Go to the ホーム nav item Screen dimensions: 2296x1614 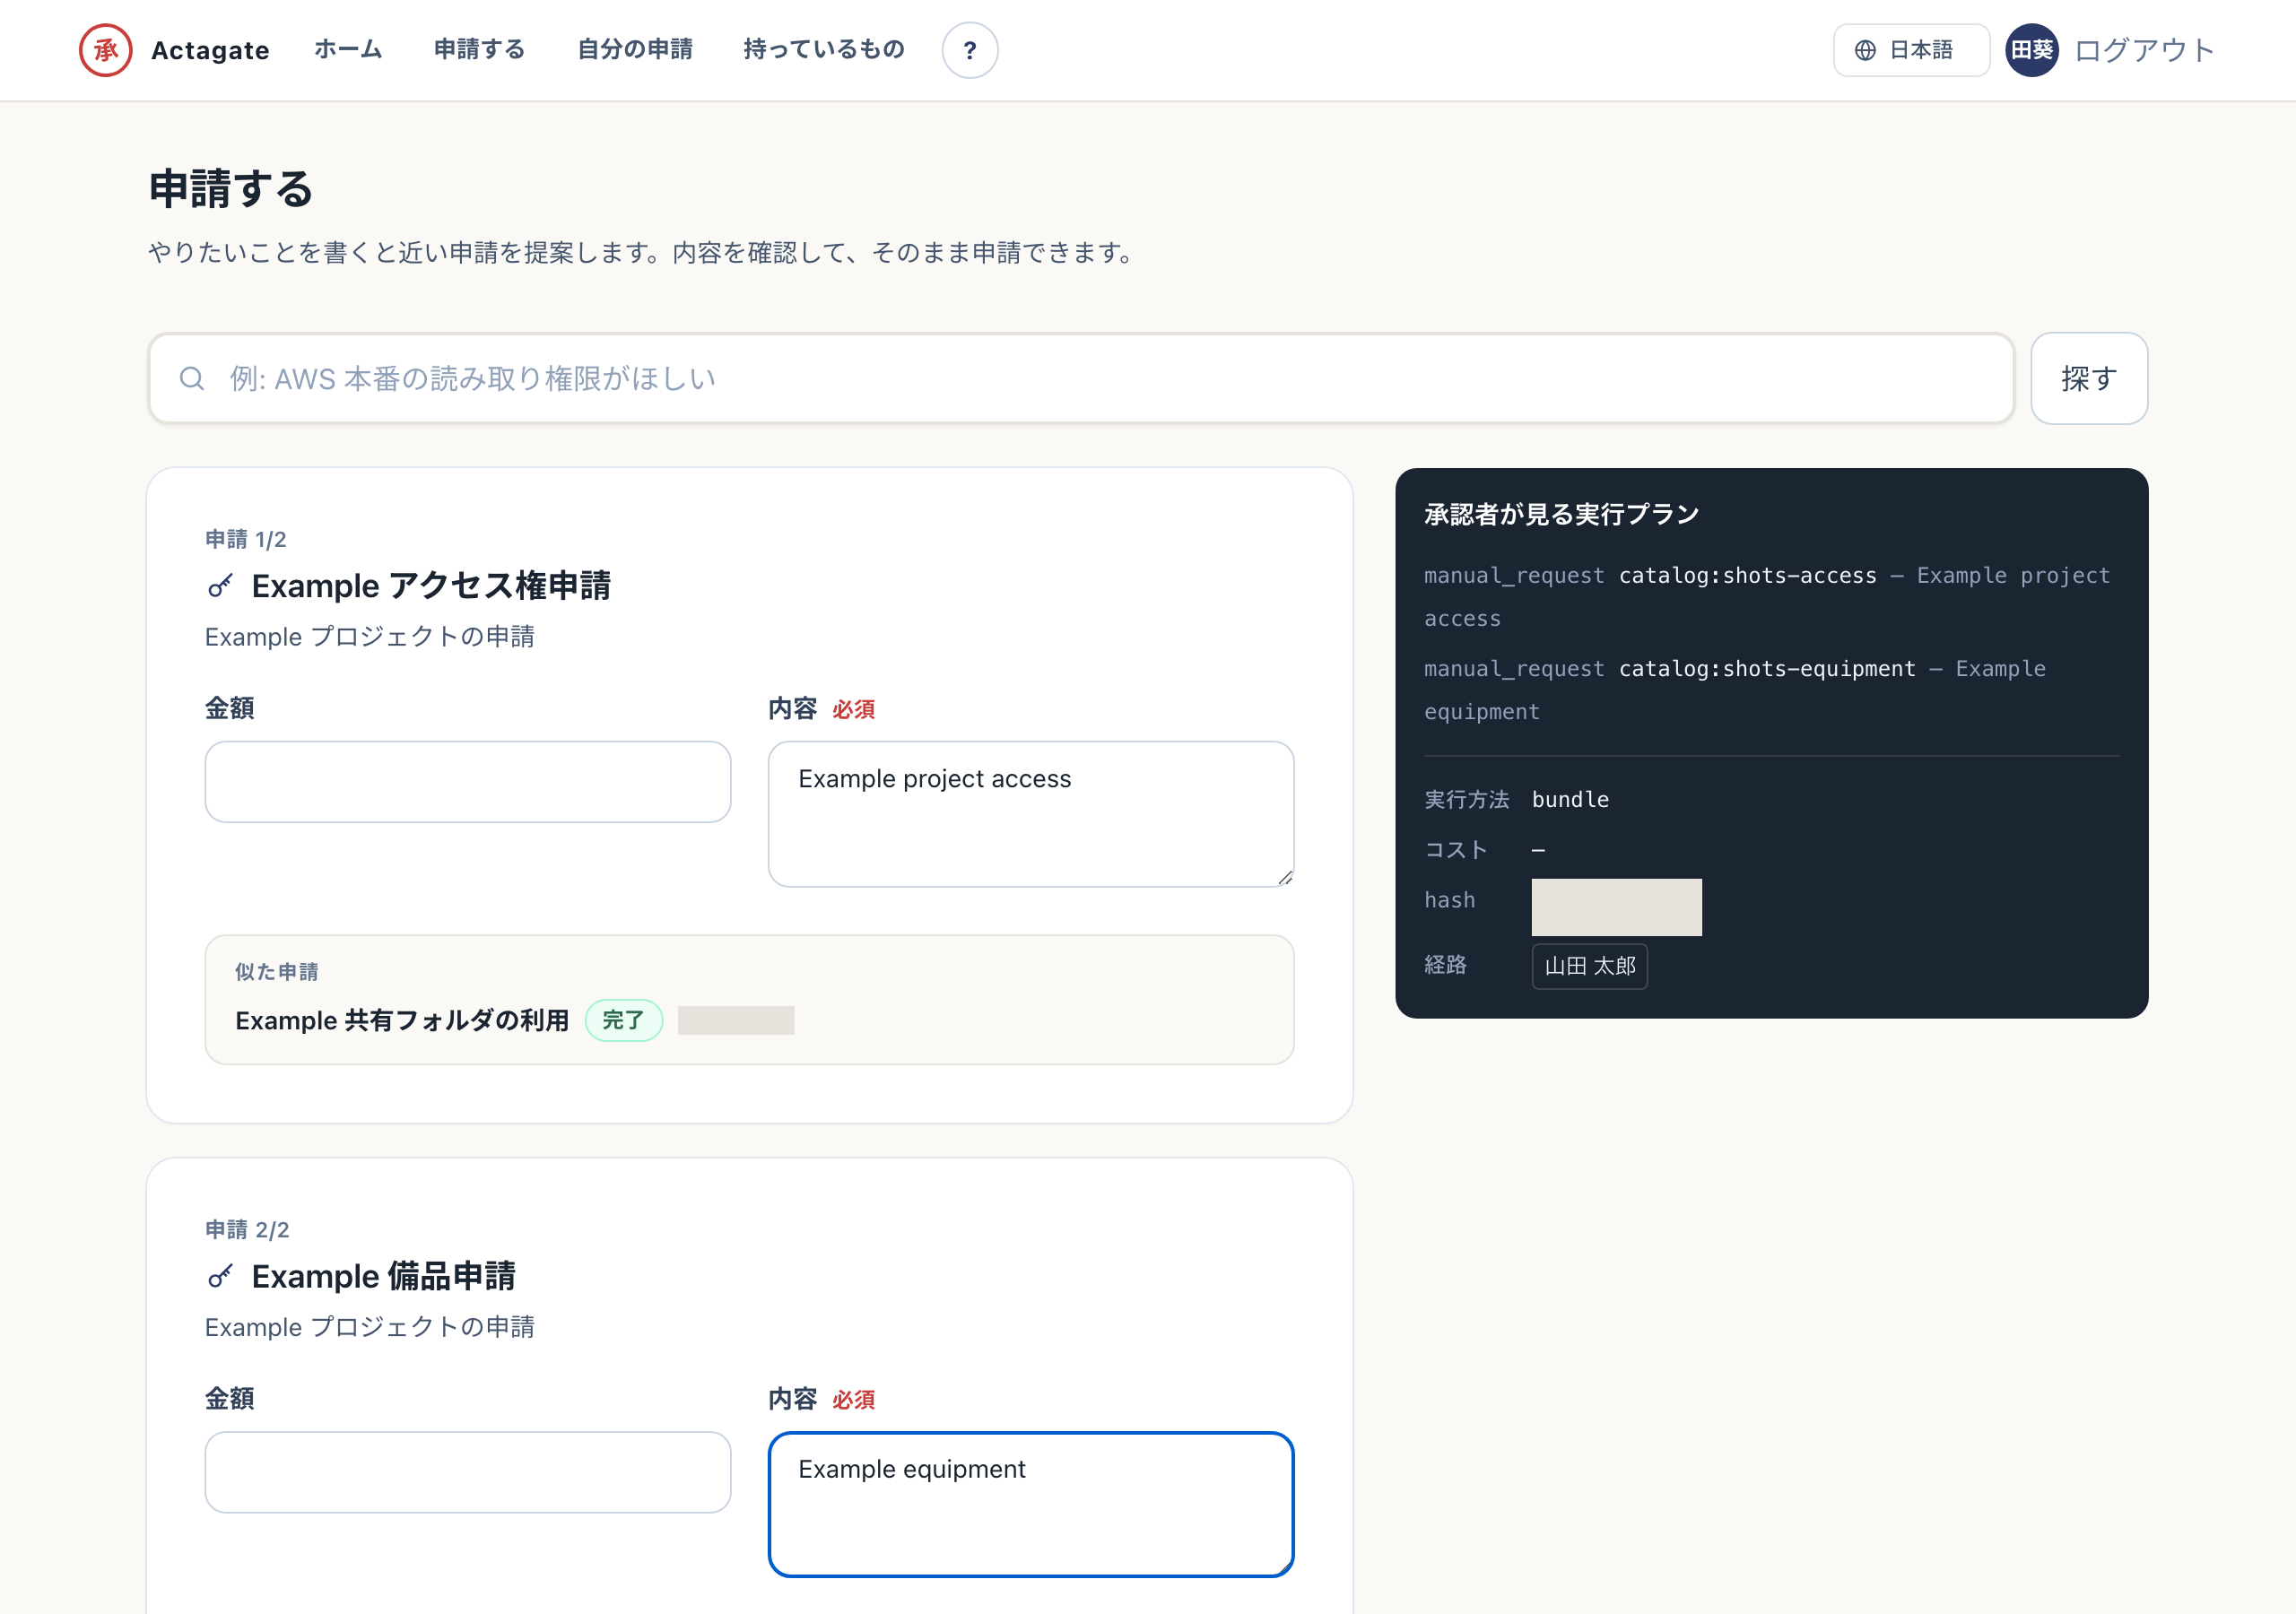tap(348, 50)
